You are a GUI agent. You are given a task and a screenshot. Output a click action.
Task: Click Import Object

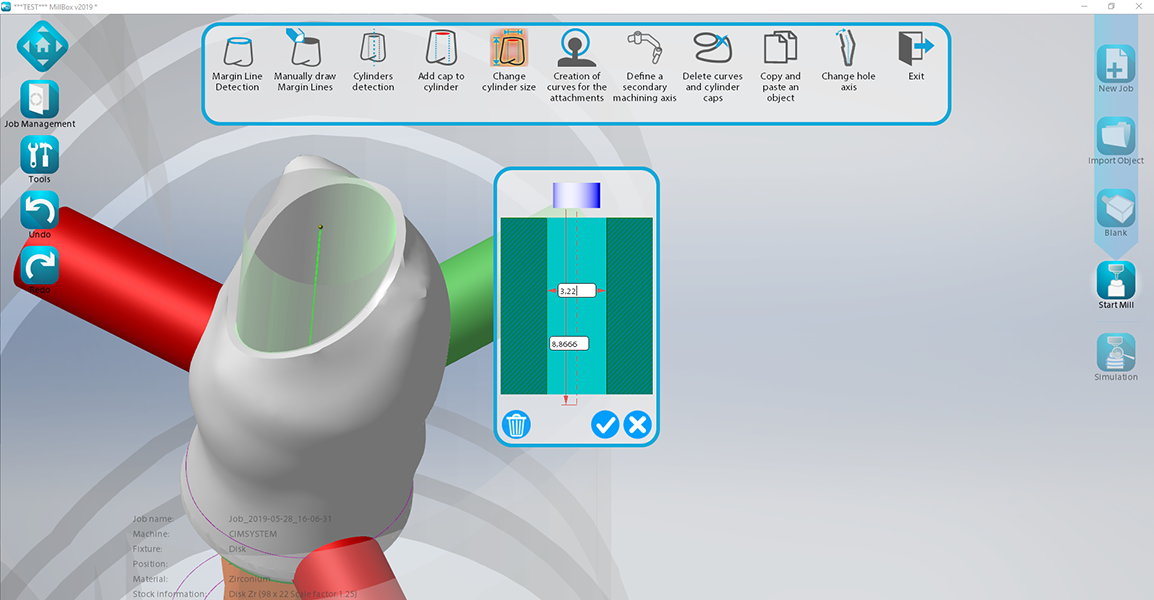(1116, 141)
